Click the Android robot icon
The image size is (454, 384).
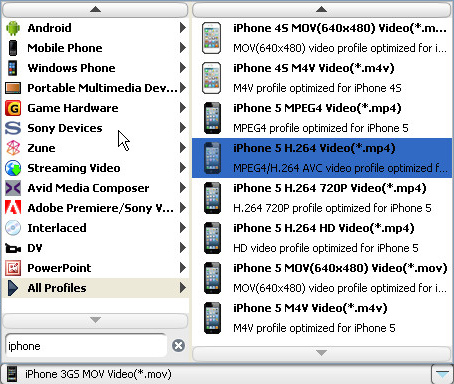tap(13, 28)
